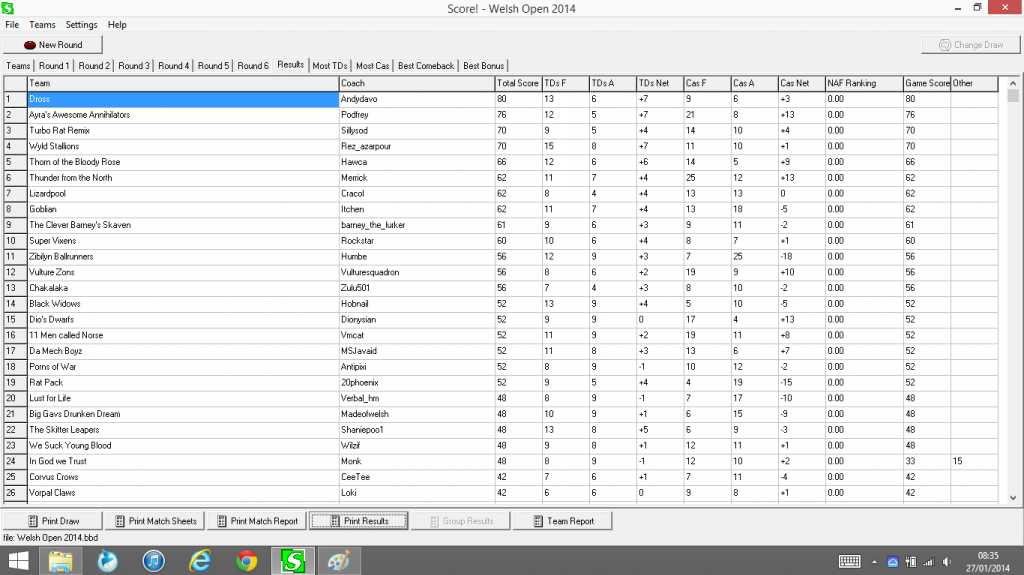1024x575 pixels.
Task: Click row number 20 header
Action: click(x=15, y=399)
